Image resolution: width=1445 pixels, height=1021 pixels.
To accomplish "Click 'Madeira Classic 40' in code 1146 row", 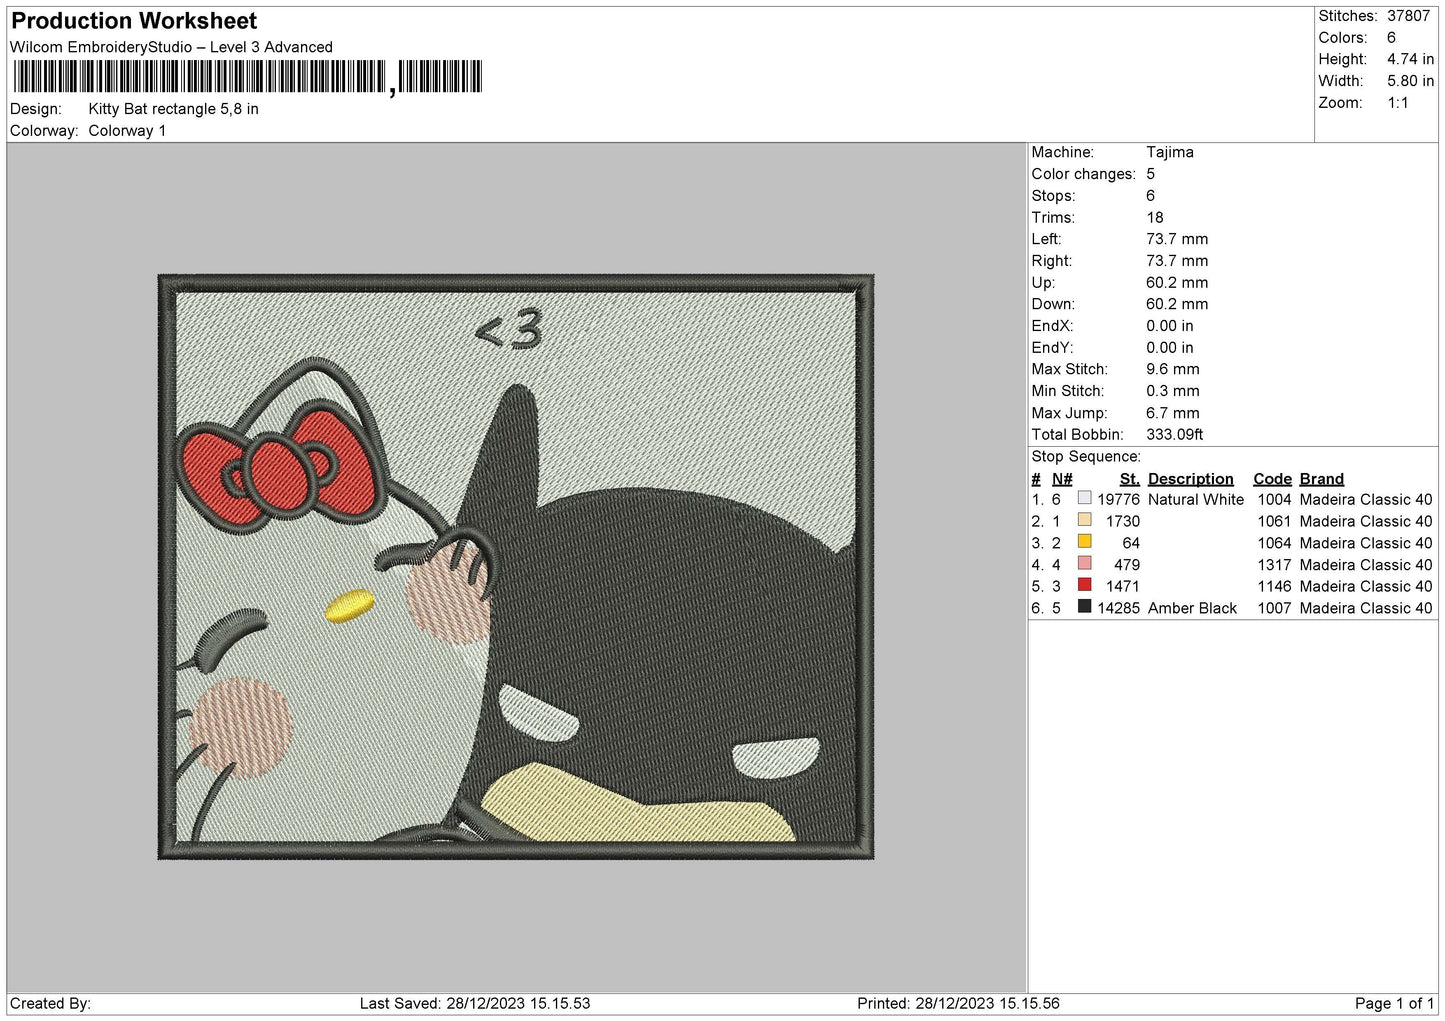I will tap(1365, 587).
